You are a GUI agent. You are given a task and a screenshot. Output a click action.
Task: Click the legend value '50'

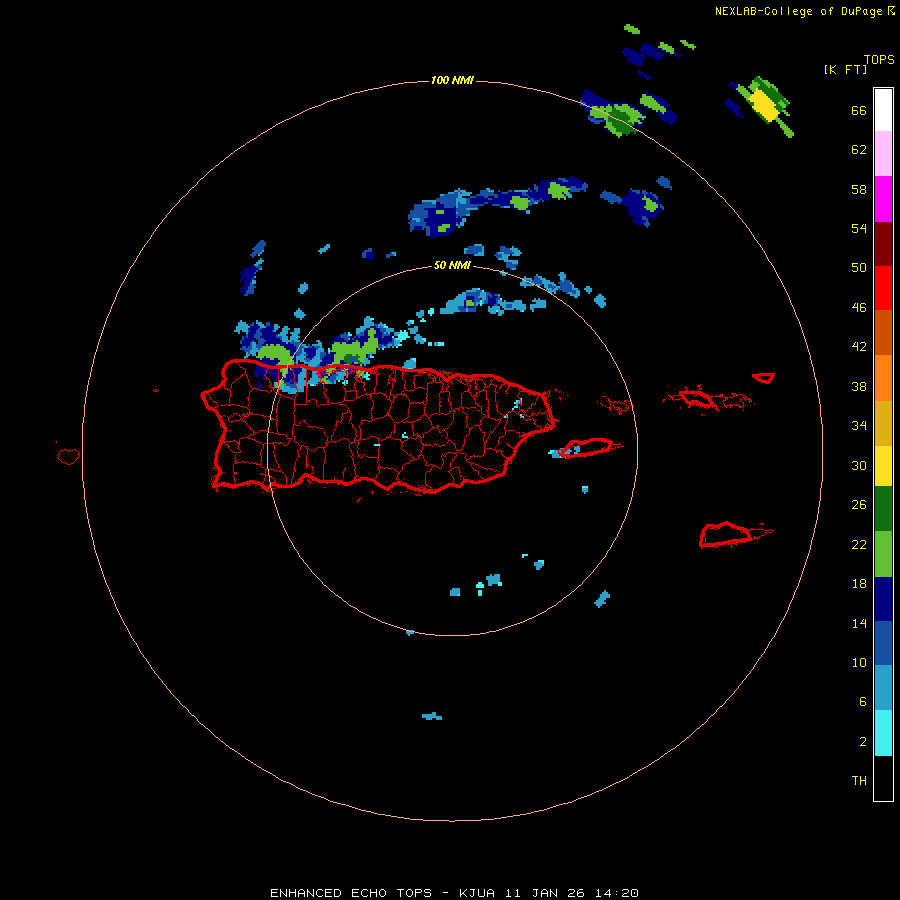coord(859,268)
